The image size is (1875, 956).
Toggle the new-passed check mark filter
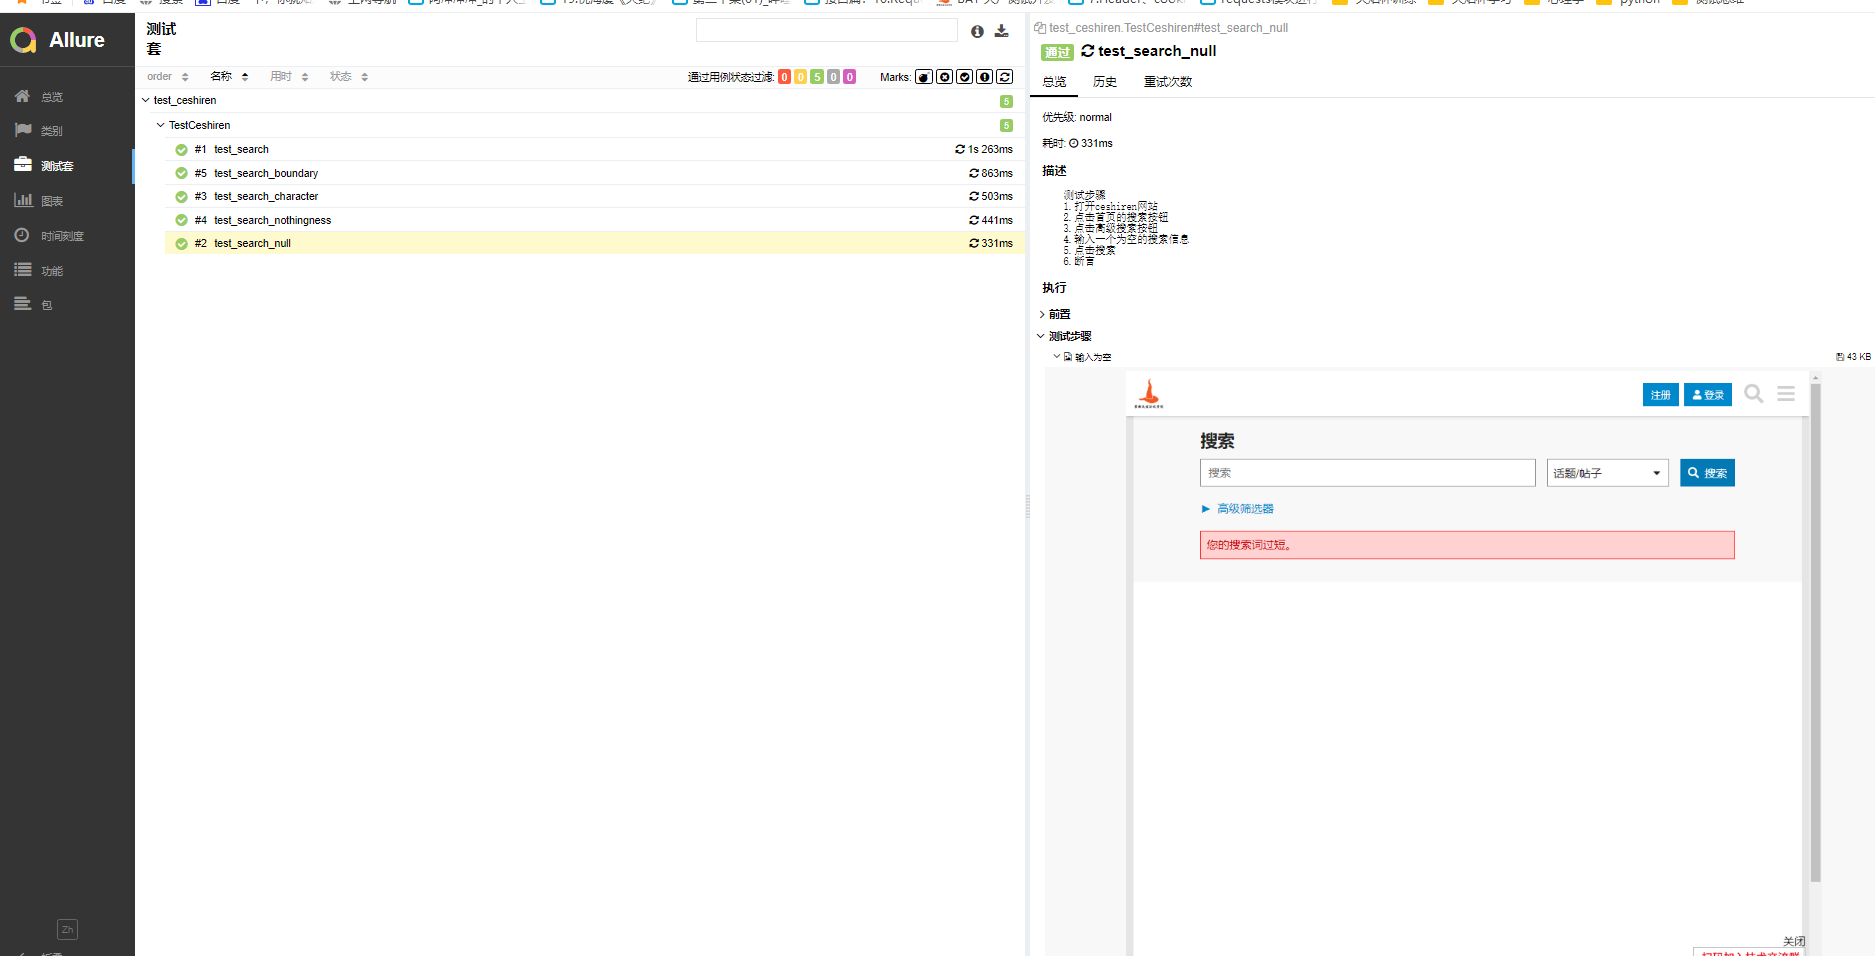tap(964, 77)
